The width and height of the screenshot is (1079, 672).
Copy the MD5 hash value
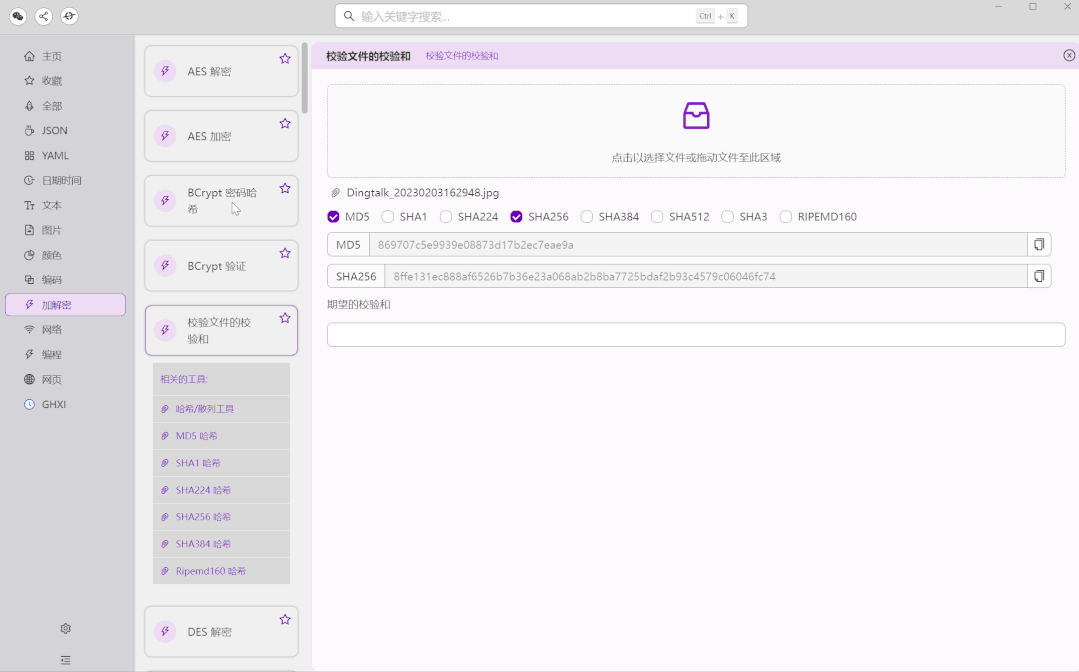[x=1039, y=244]
